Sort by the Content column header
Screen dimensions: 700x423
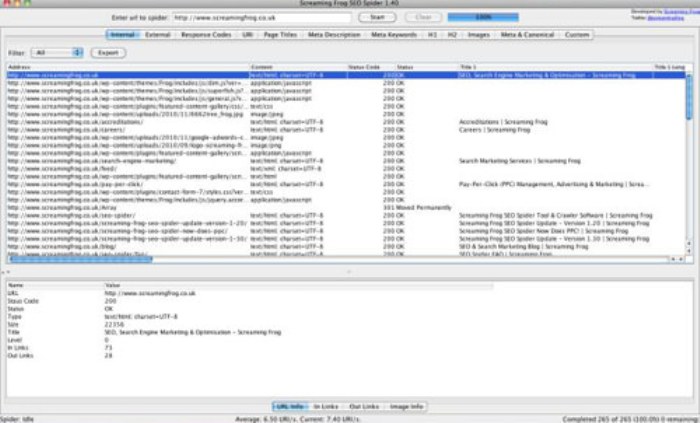pyautogui.click(x=298, y=67)
